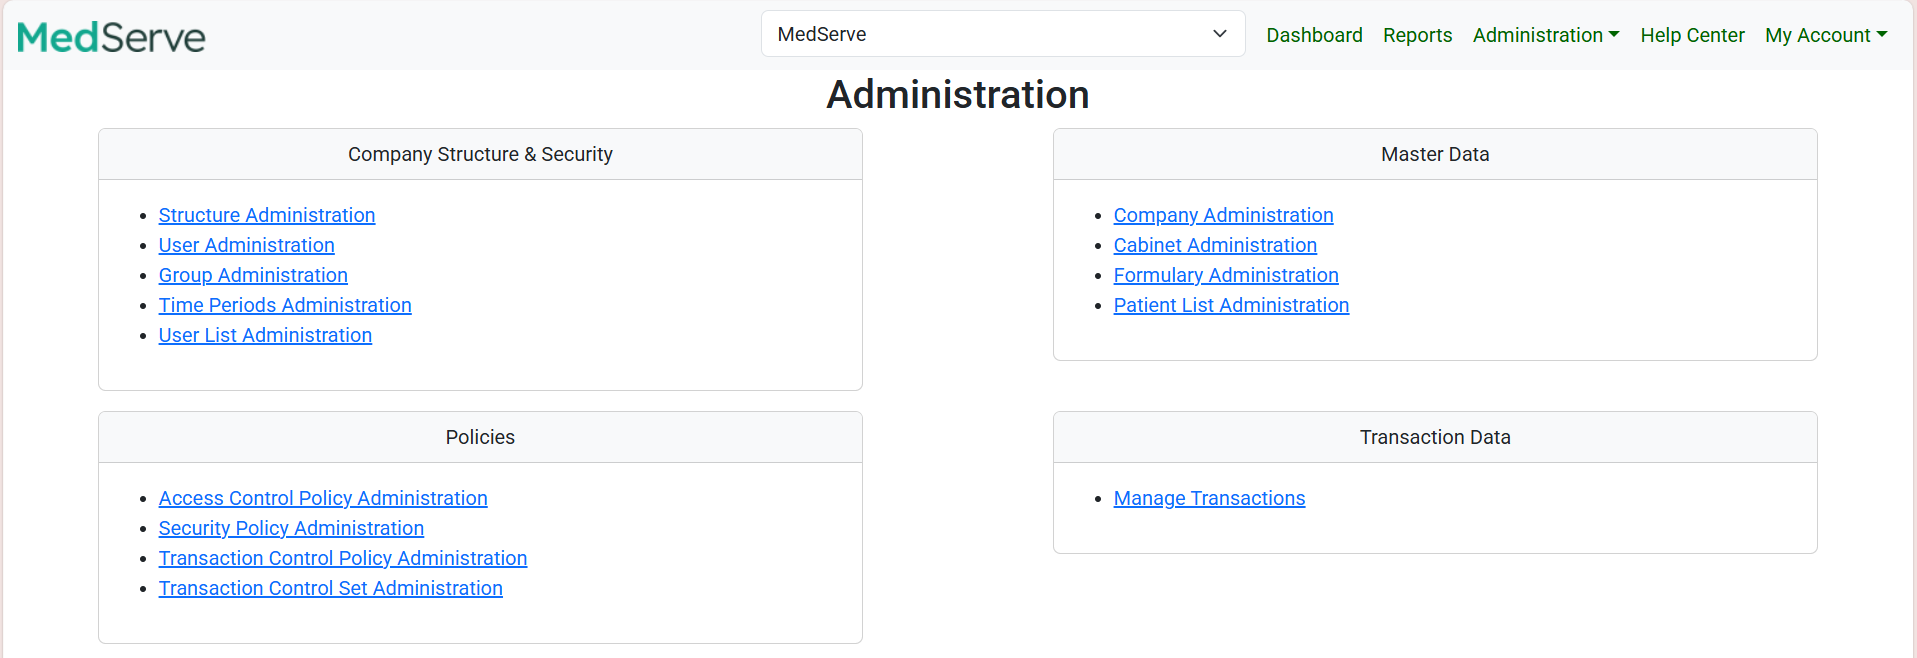This screenshot has height=658, width=1917.
Task: Open the MedServe company dropdown
Action: [1002, 34]
